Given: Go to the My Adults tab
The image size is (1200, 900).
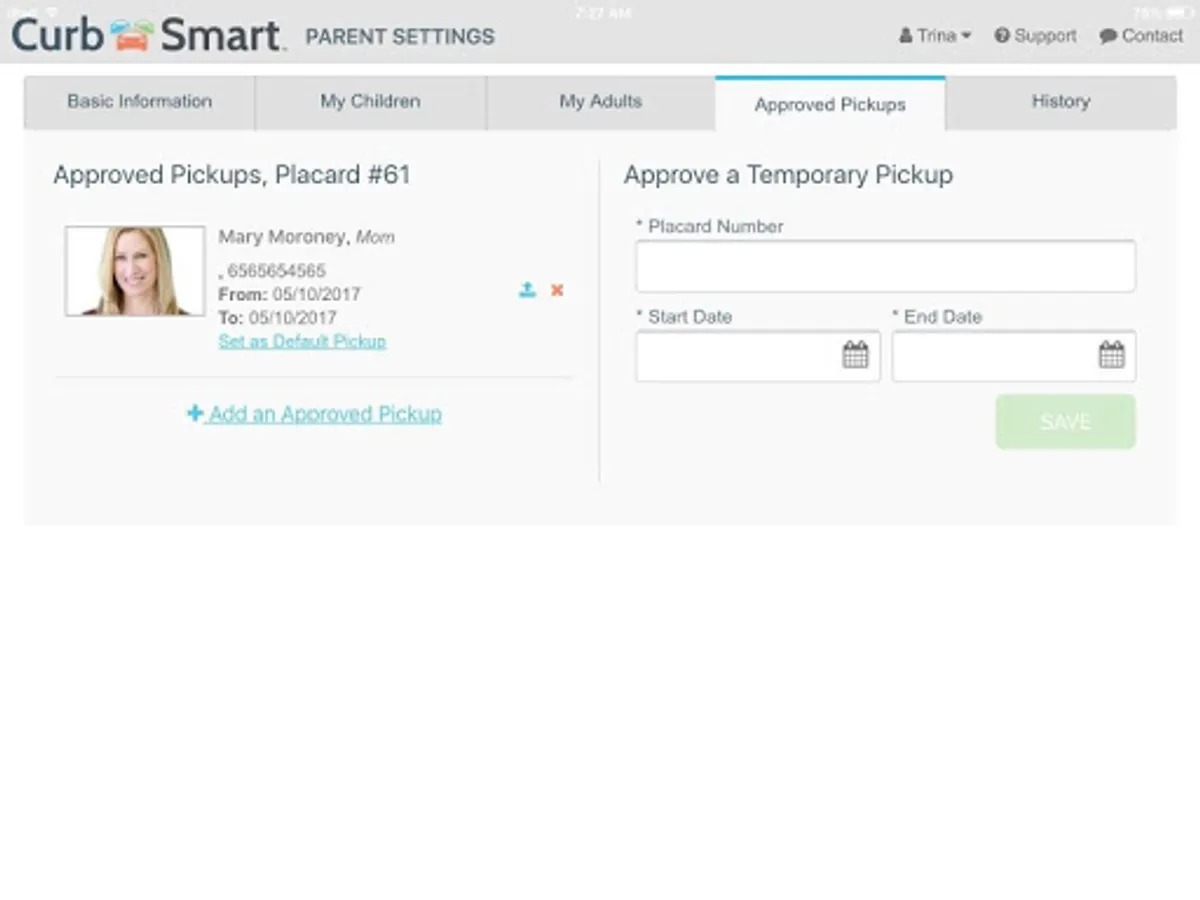Looking at the screenshot, I should 600,101.
